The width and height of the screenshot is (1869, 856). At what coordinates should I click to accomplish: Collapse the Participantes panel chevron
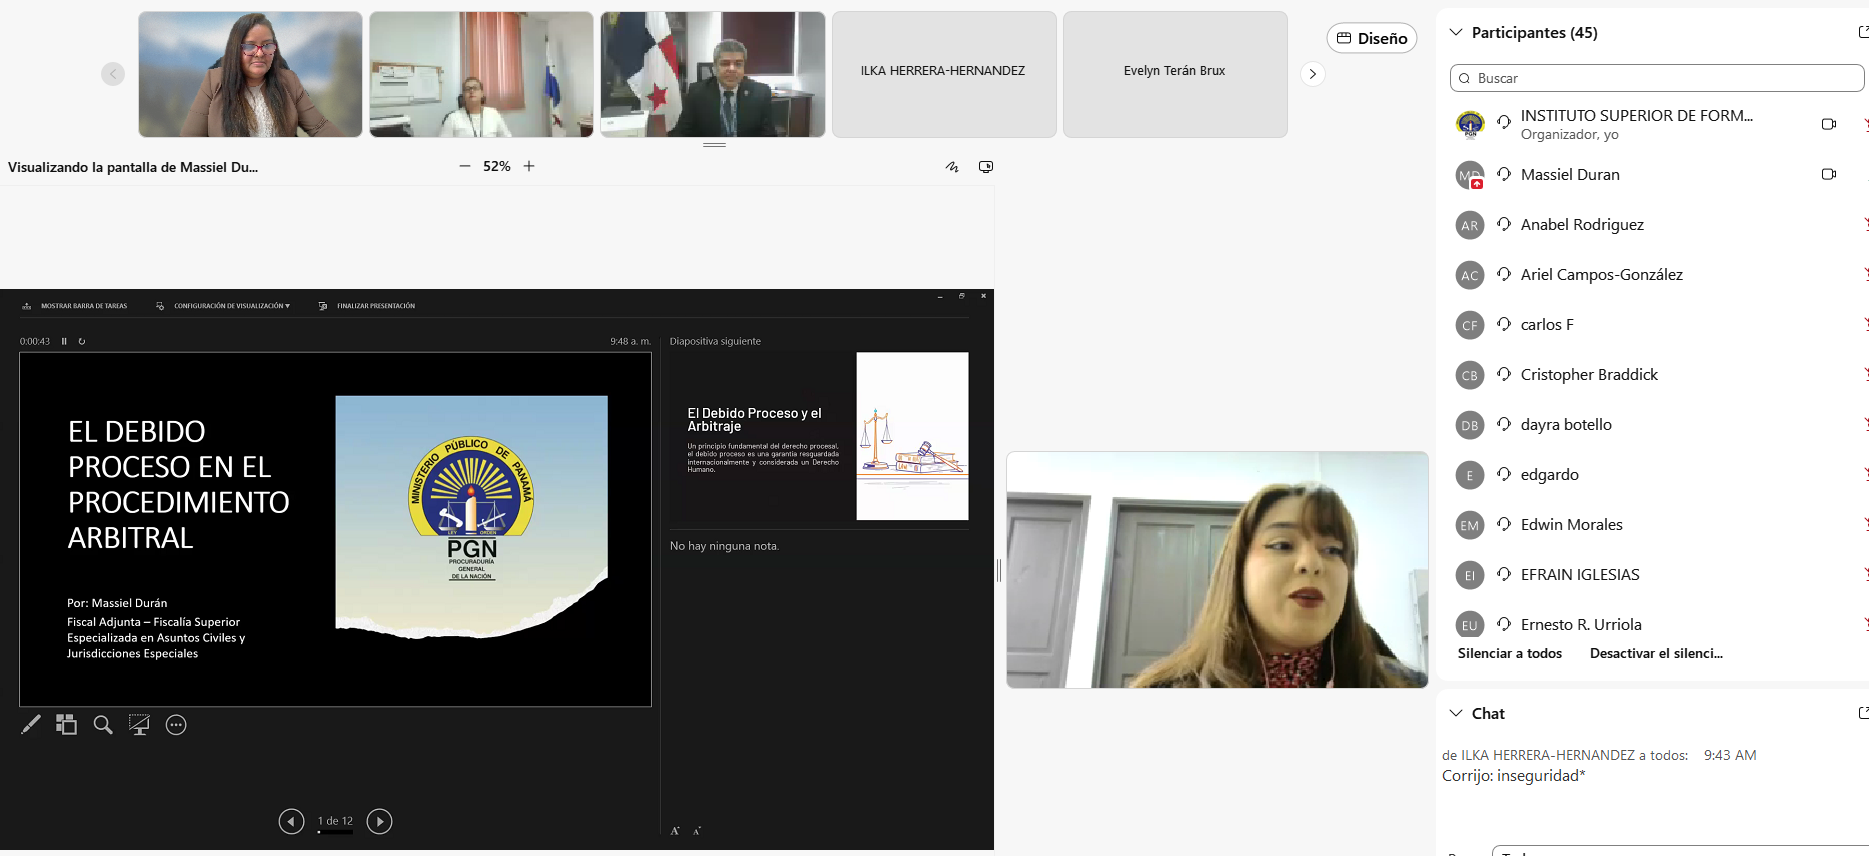1456,32
